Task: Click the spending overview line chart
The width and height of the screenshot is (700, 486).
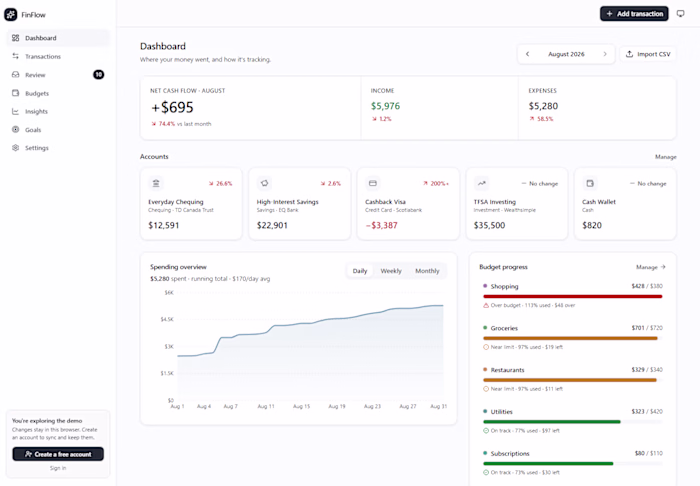Action: (x=310, y=346)
